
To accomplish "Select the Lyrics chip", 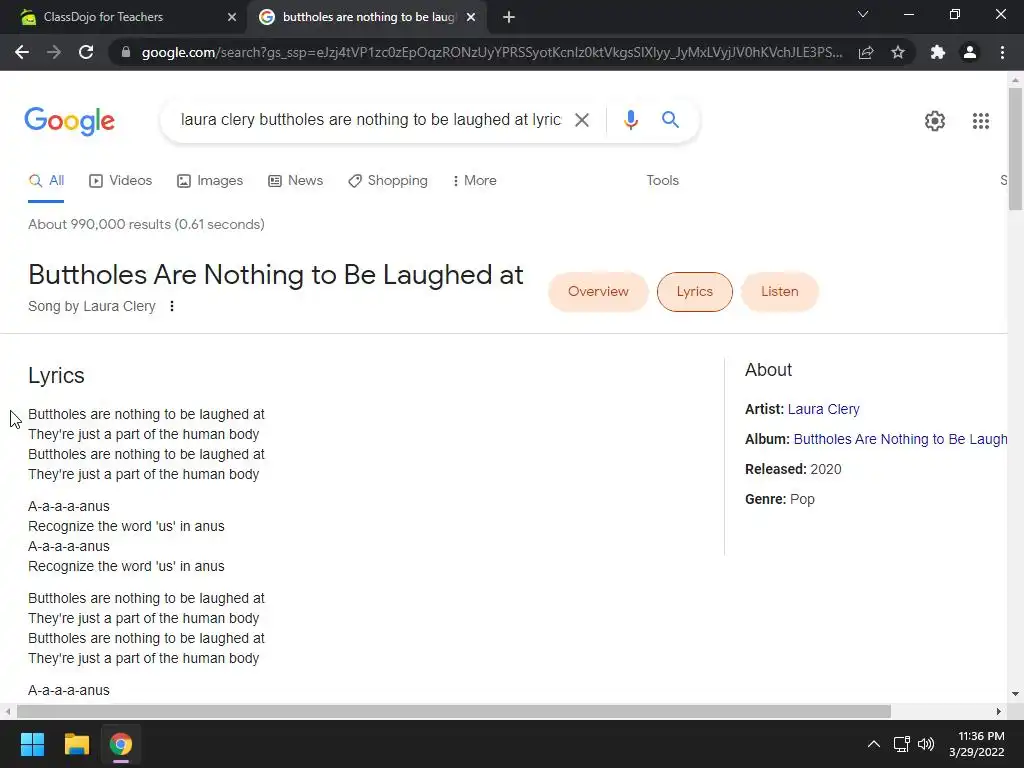I will [694, 292].
